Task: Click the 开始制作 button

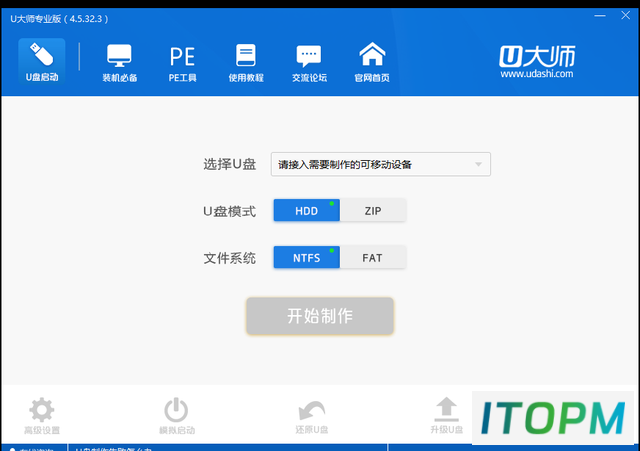Action: pyautogui.click(x=320, y=316)
